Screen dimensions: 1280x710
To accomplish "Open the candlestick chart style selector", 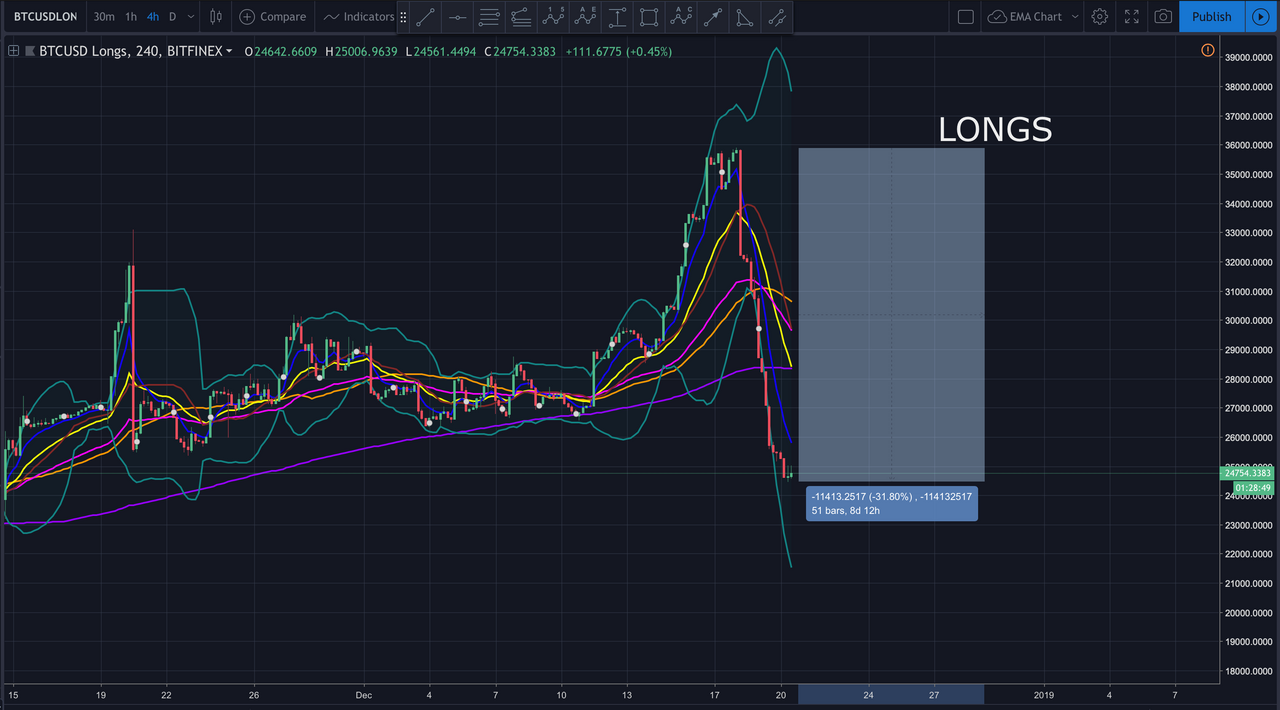I will (215, 16).
